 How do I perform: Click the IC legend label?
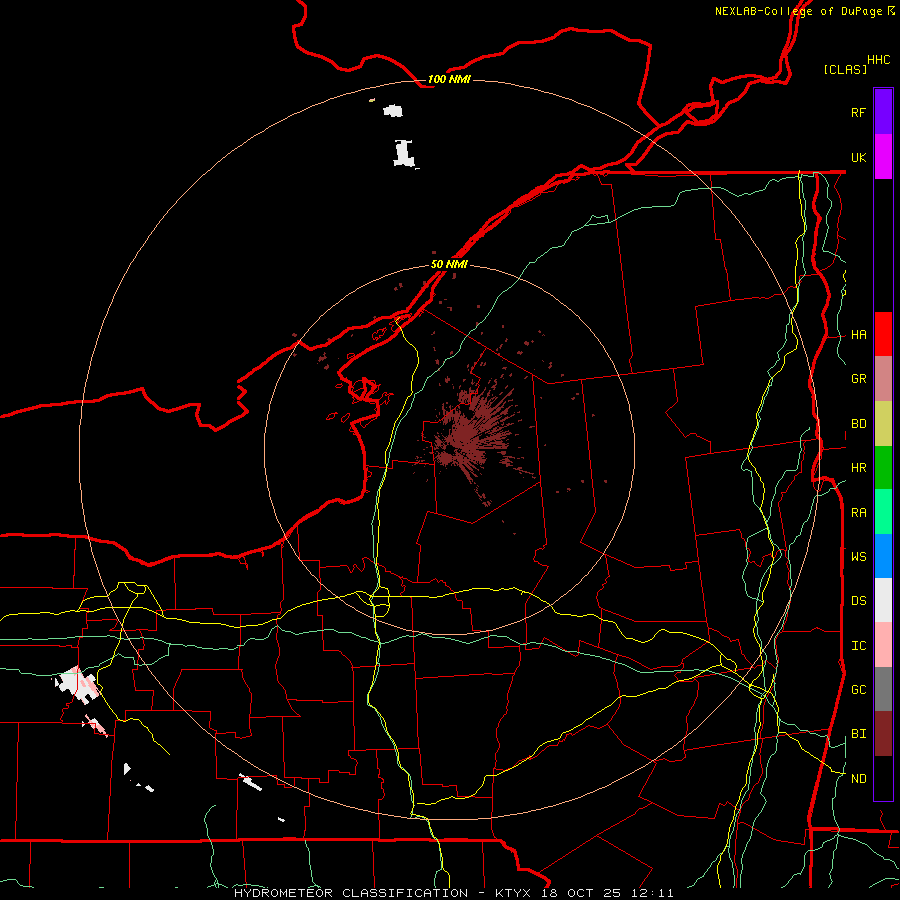[x=858, y=646]
